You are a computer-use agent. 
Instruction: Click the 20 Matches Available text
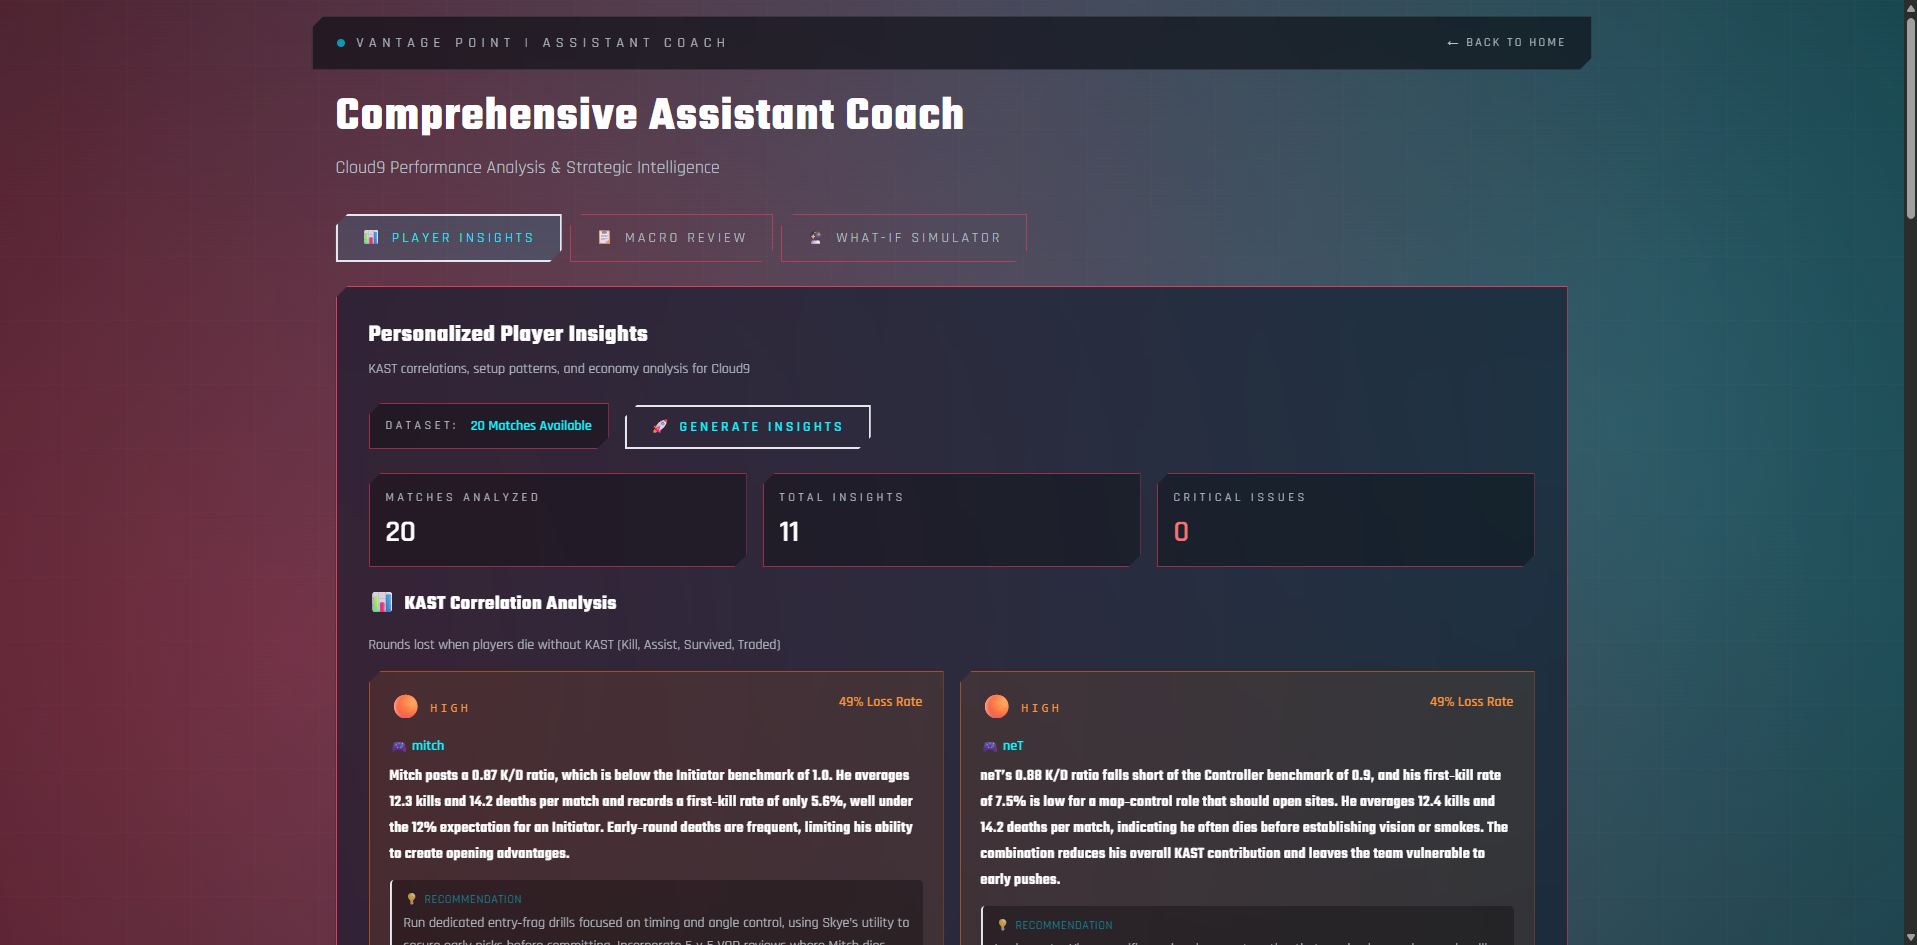click(x=531, y=426)
